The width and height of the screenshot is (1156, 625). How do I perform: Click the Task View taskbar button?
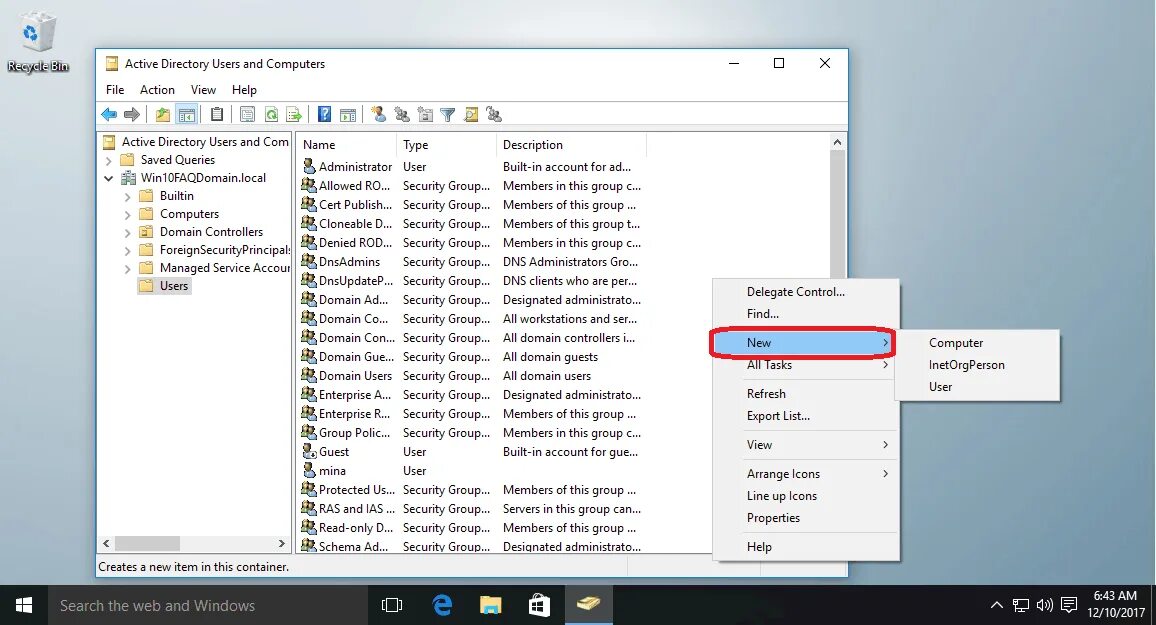point(392,605)
